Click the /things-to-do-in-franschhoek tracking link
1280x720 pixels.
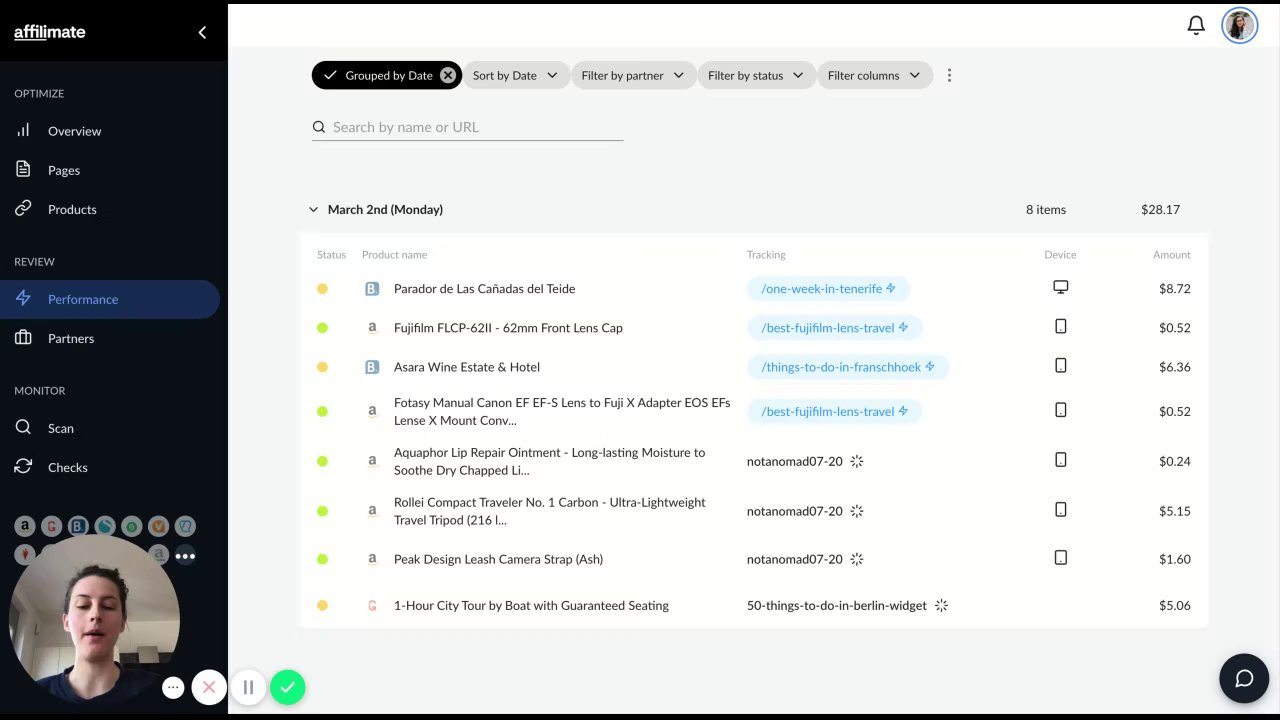(x=848, y=367)
